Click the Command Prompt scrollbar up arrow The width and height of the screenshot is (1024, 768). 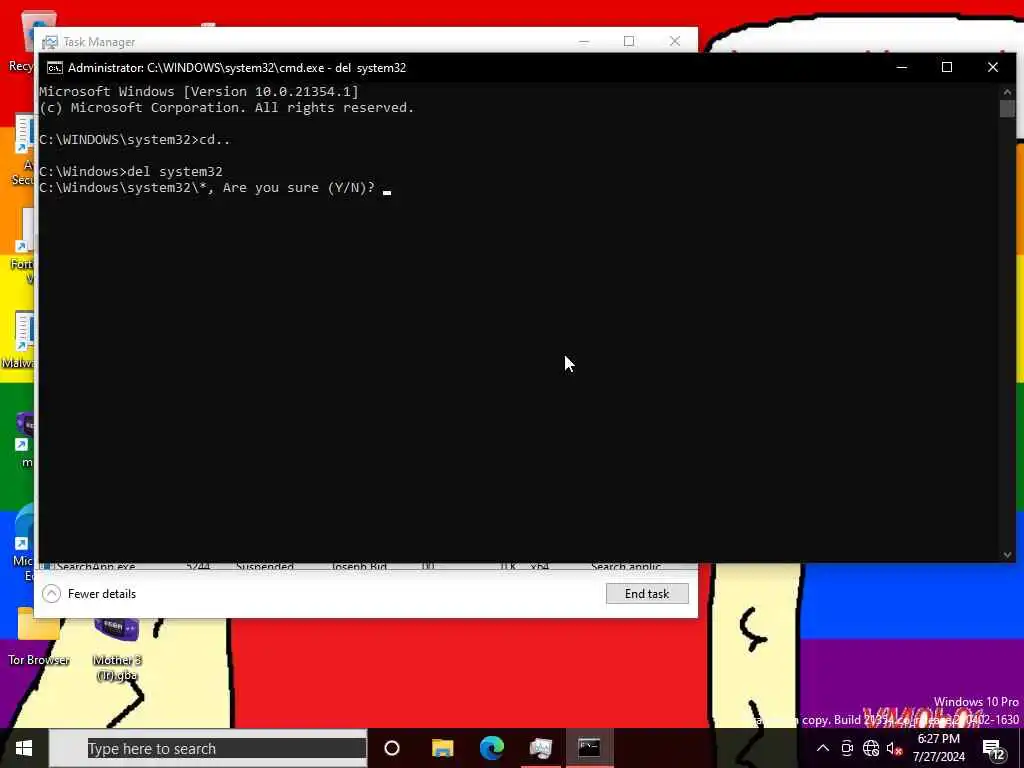[x=1007, y=91]
